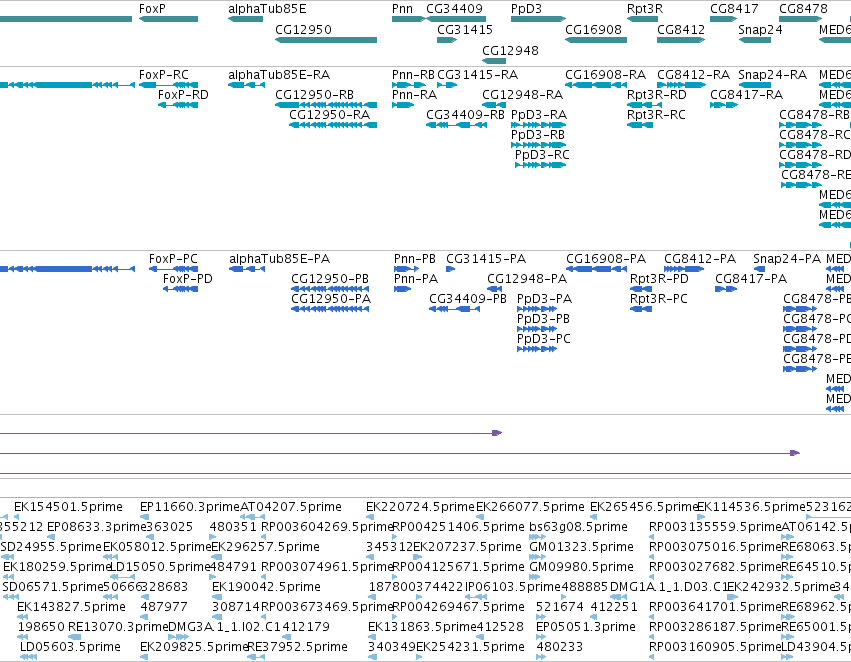
Task: Select the CG12950-RA transcript label
Action: [329, 115]
